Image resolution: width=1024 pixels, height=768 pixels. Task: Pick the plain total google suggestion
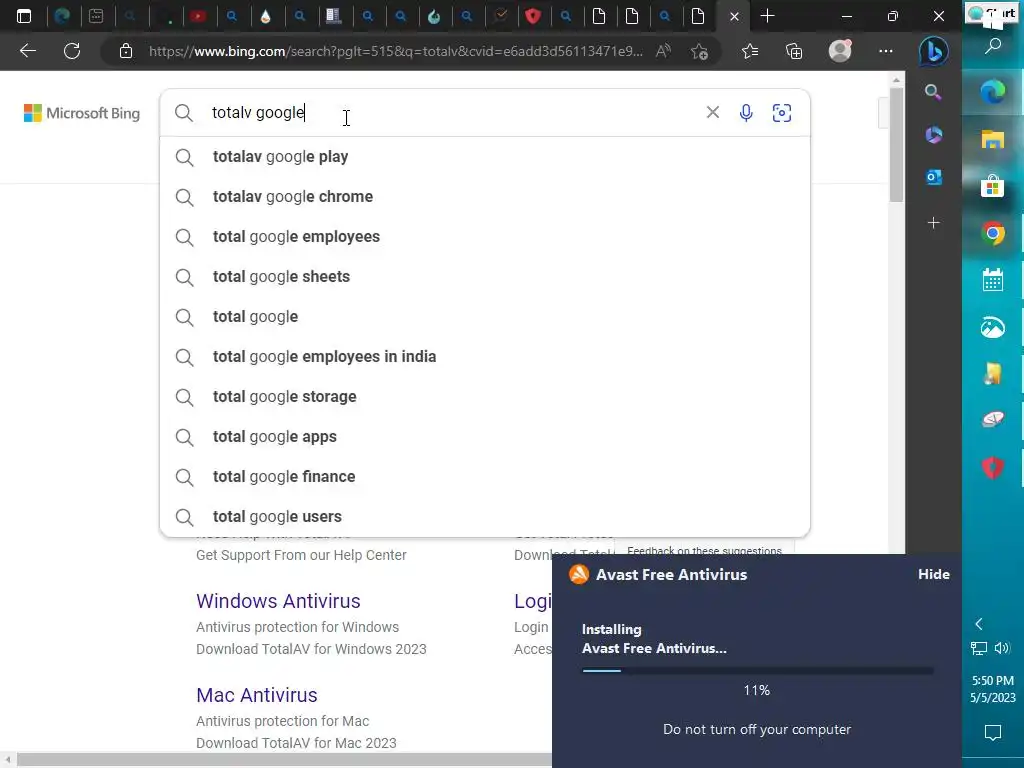click(485, 317)
